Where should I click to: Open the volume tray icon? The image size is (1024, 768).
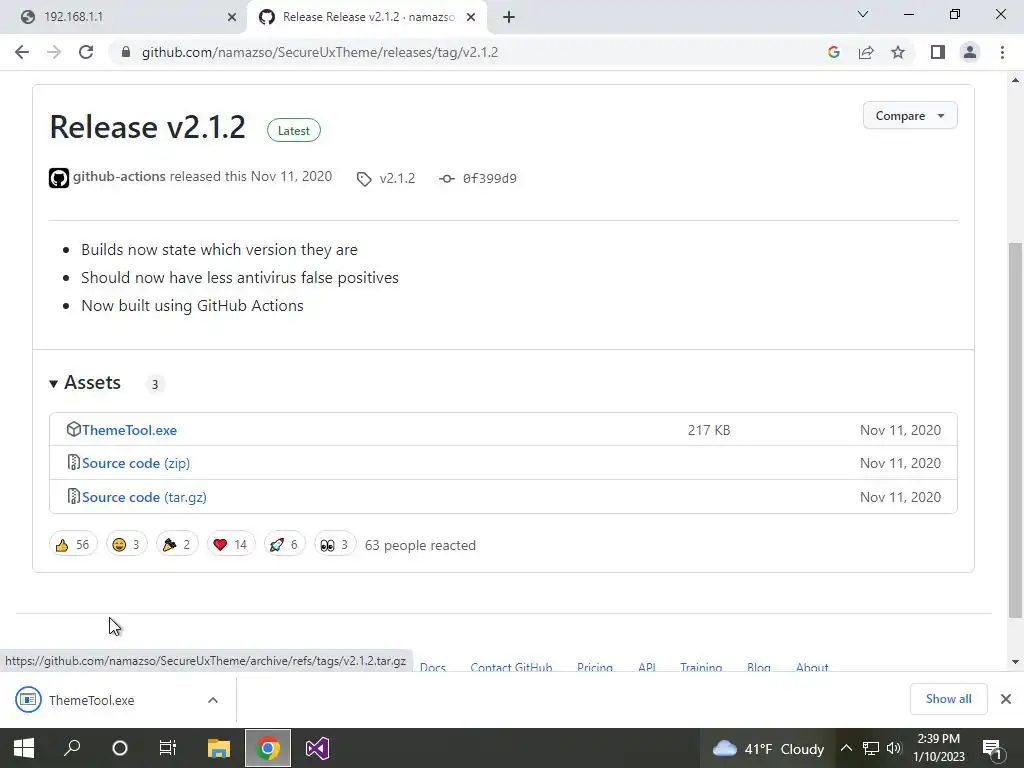pos(894,748)
